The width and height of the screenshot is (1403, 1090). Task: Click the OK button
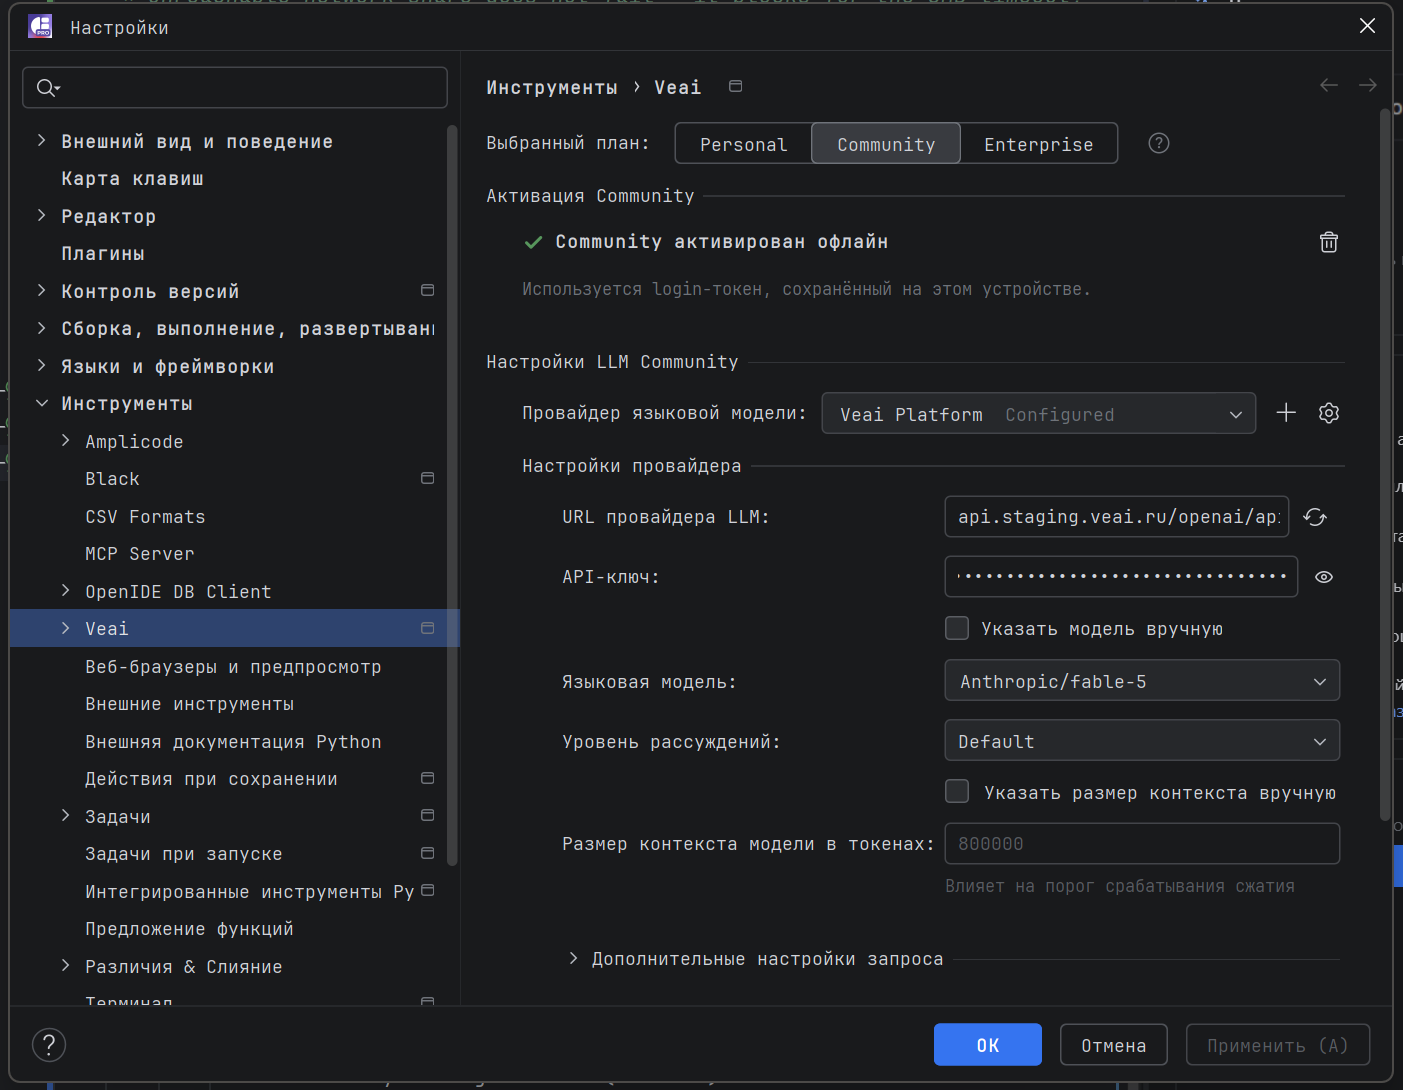pyautogui.click(x=988, y=1045)
